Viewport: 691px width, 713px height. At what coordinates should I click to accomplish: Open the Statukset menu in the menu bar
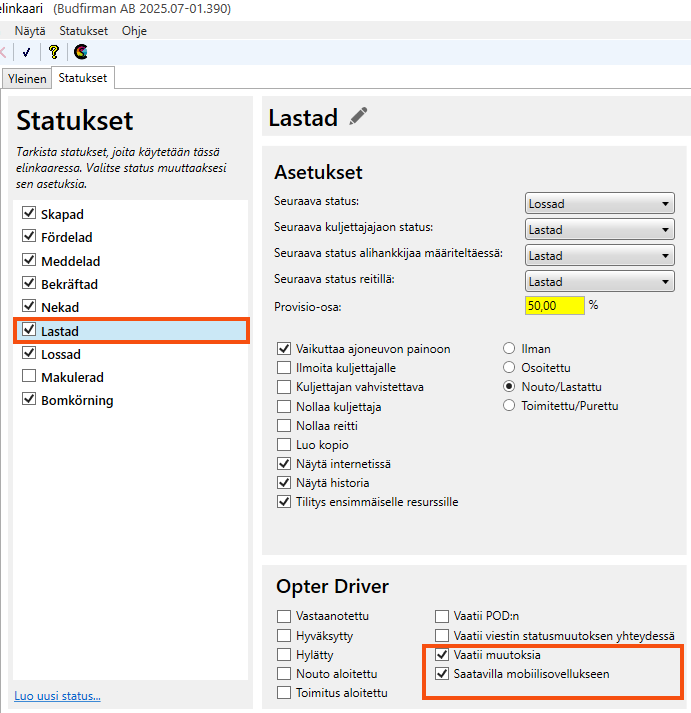(x=83, y=31)
